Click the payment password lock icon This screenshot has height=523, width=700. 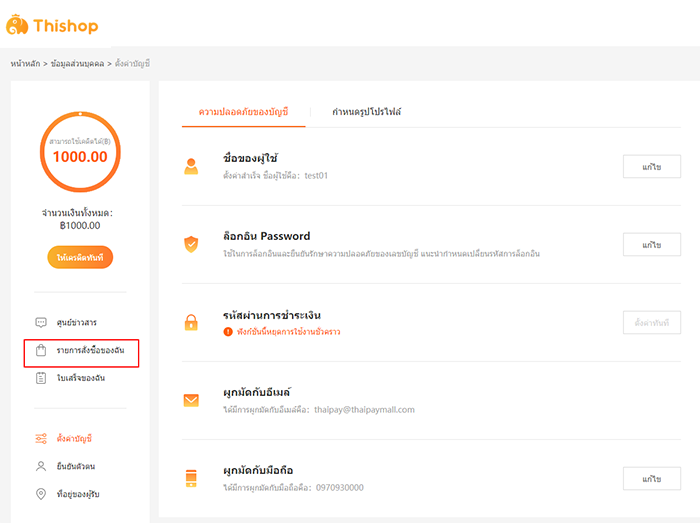(x=191, y=322)
